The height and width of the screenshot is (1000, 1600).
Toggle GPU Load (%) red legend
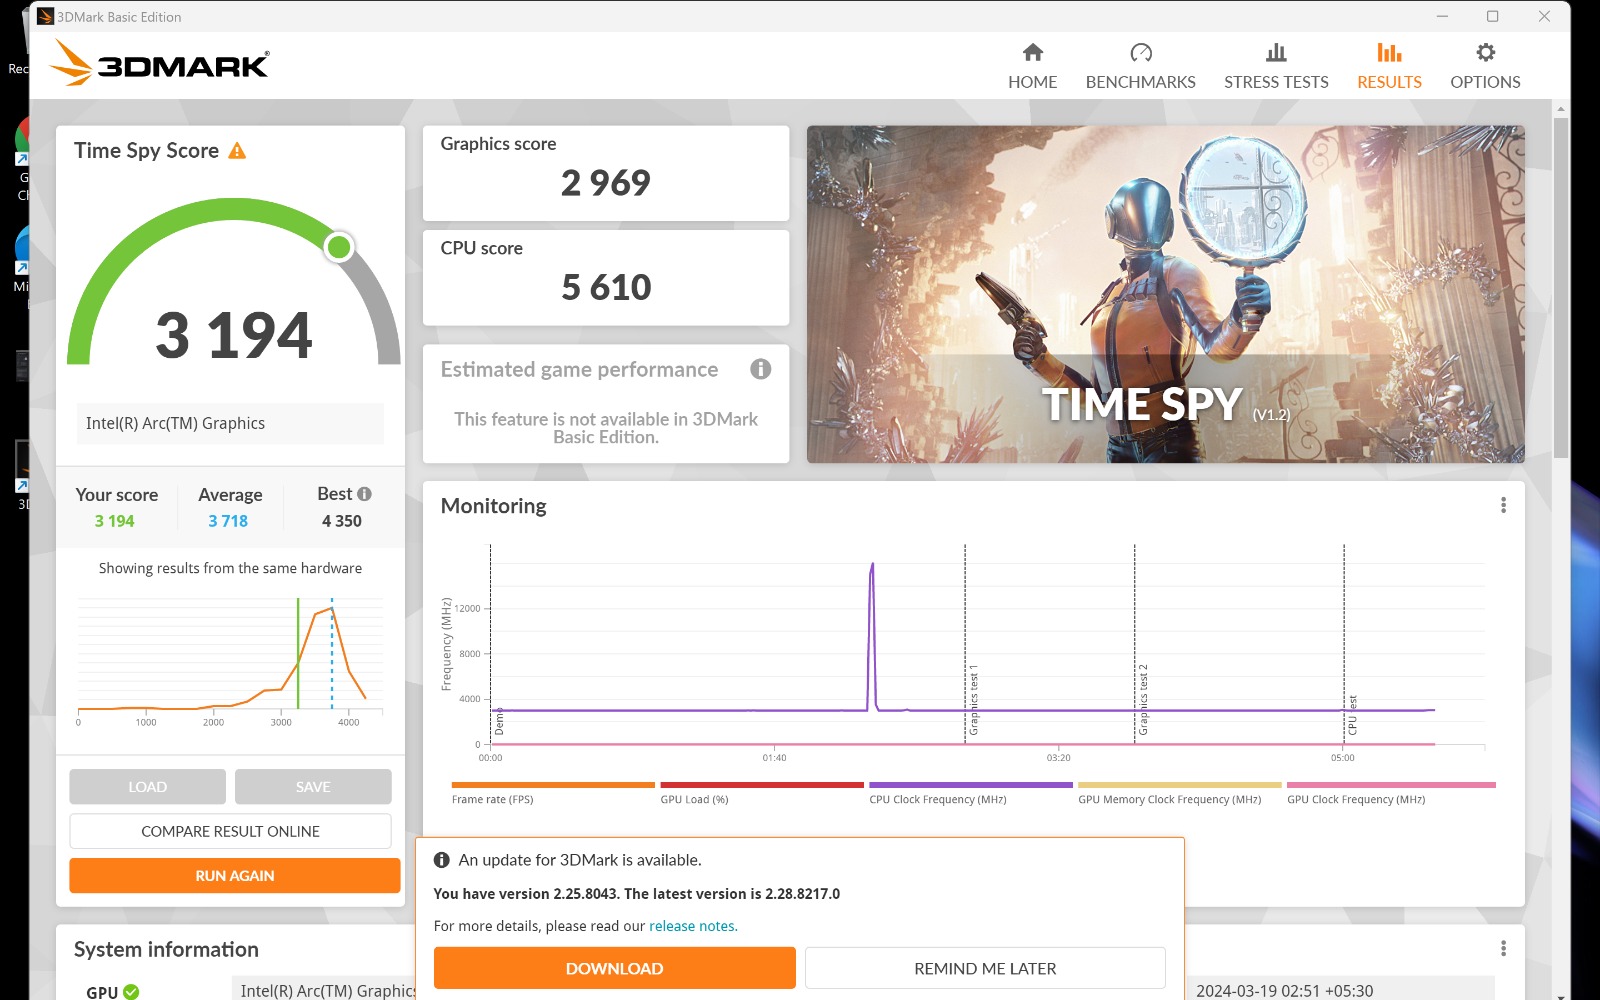click(x=761, y=792)
